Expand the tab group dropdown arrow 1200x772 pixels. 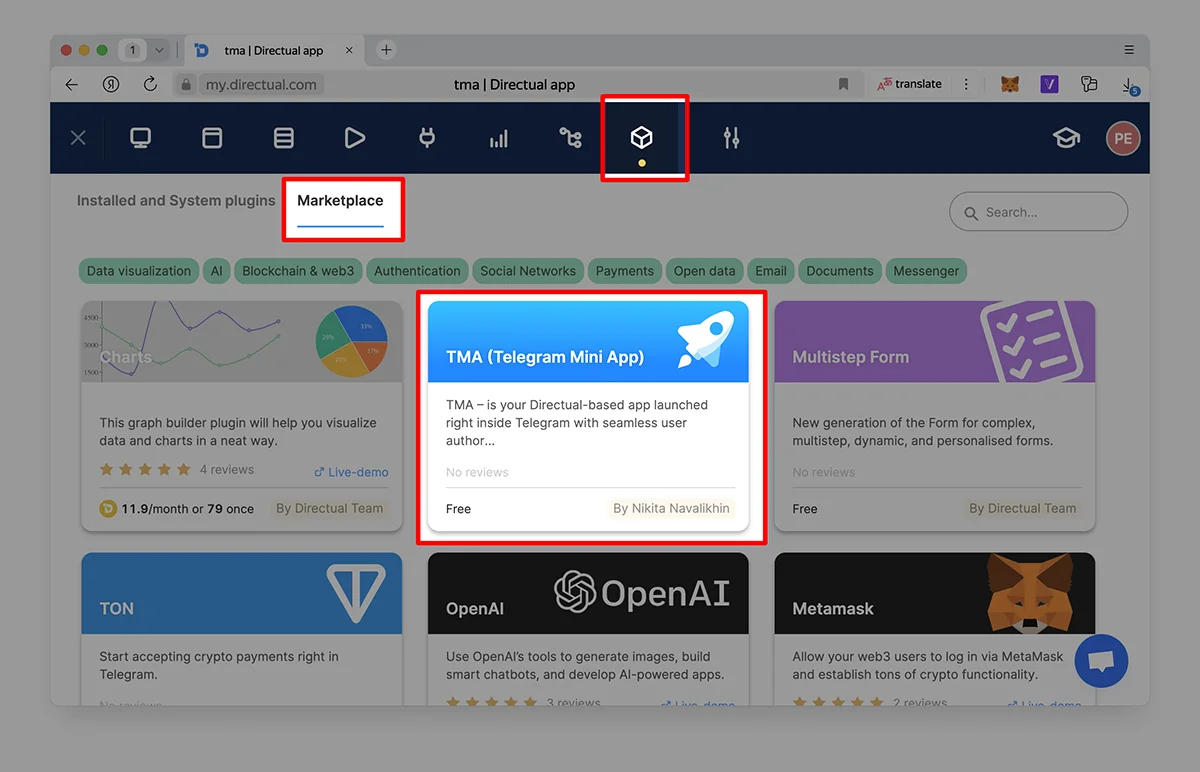(x=159, y=50)
